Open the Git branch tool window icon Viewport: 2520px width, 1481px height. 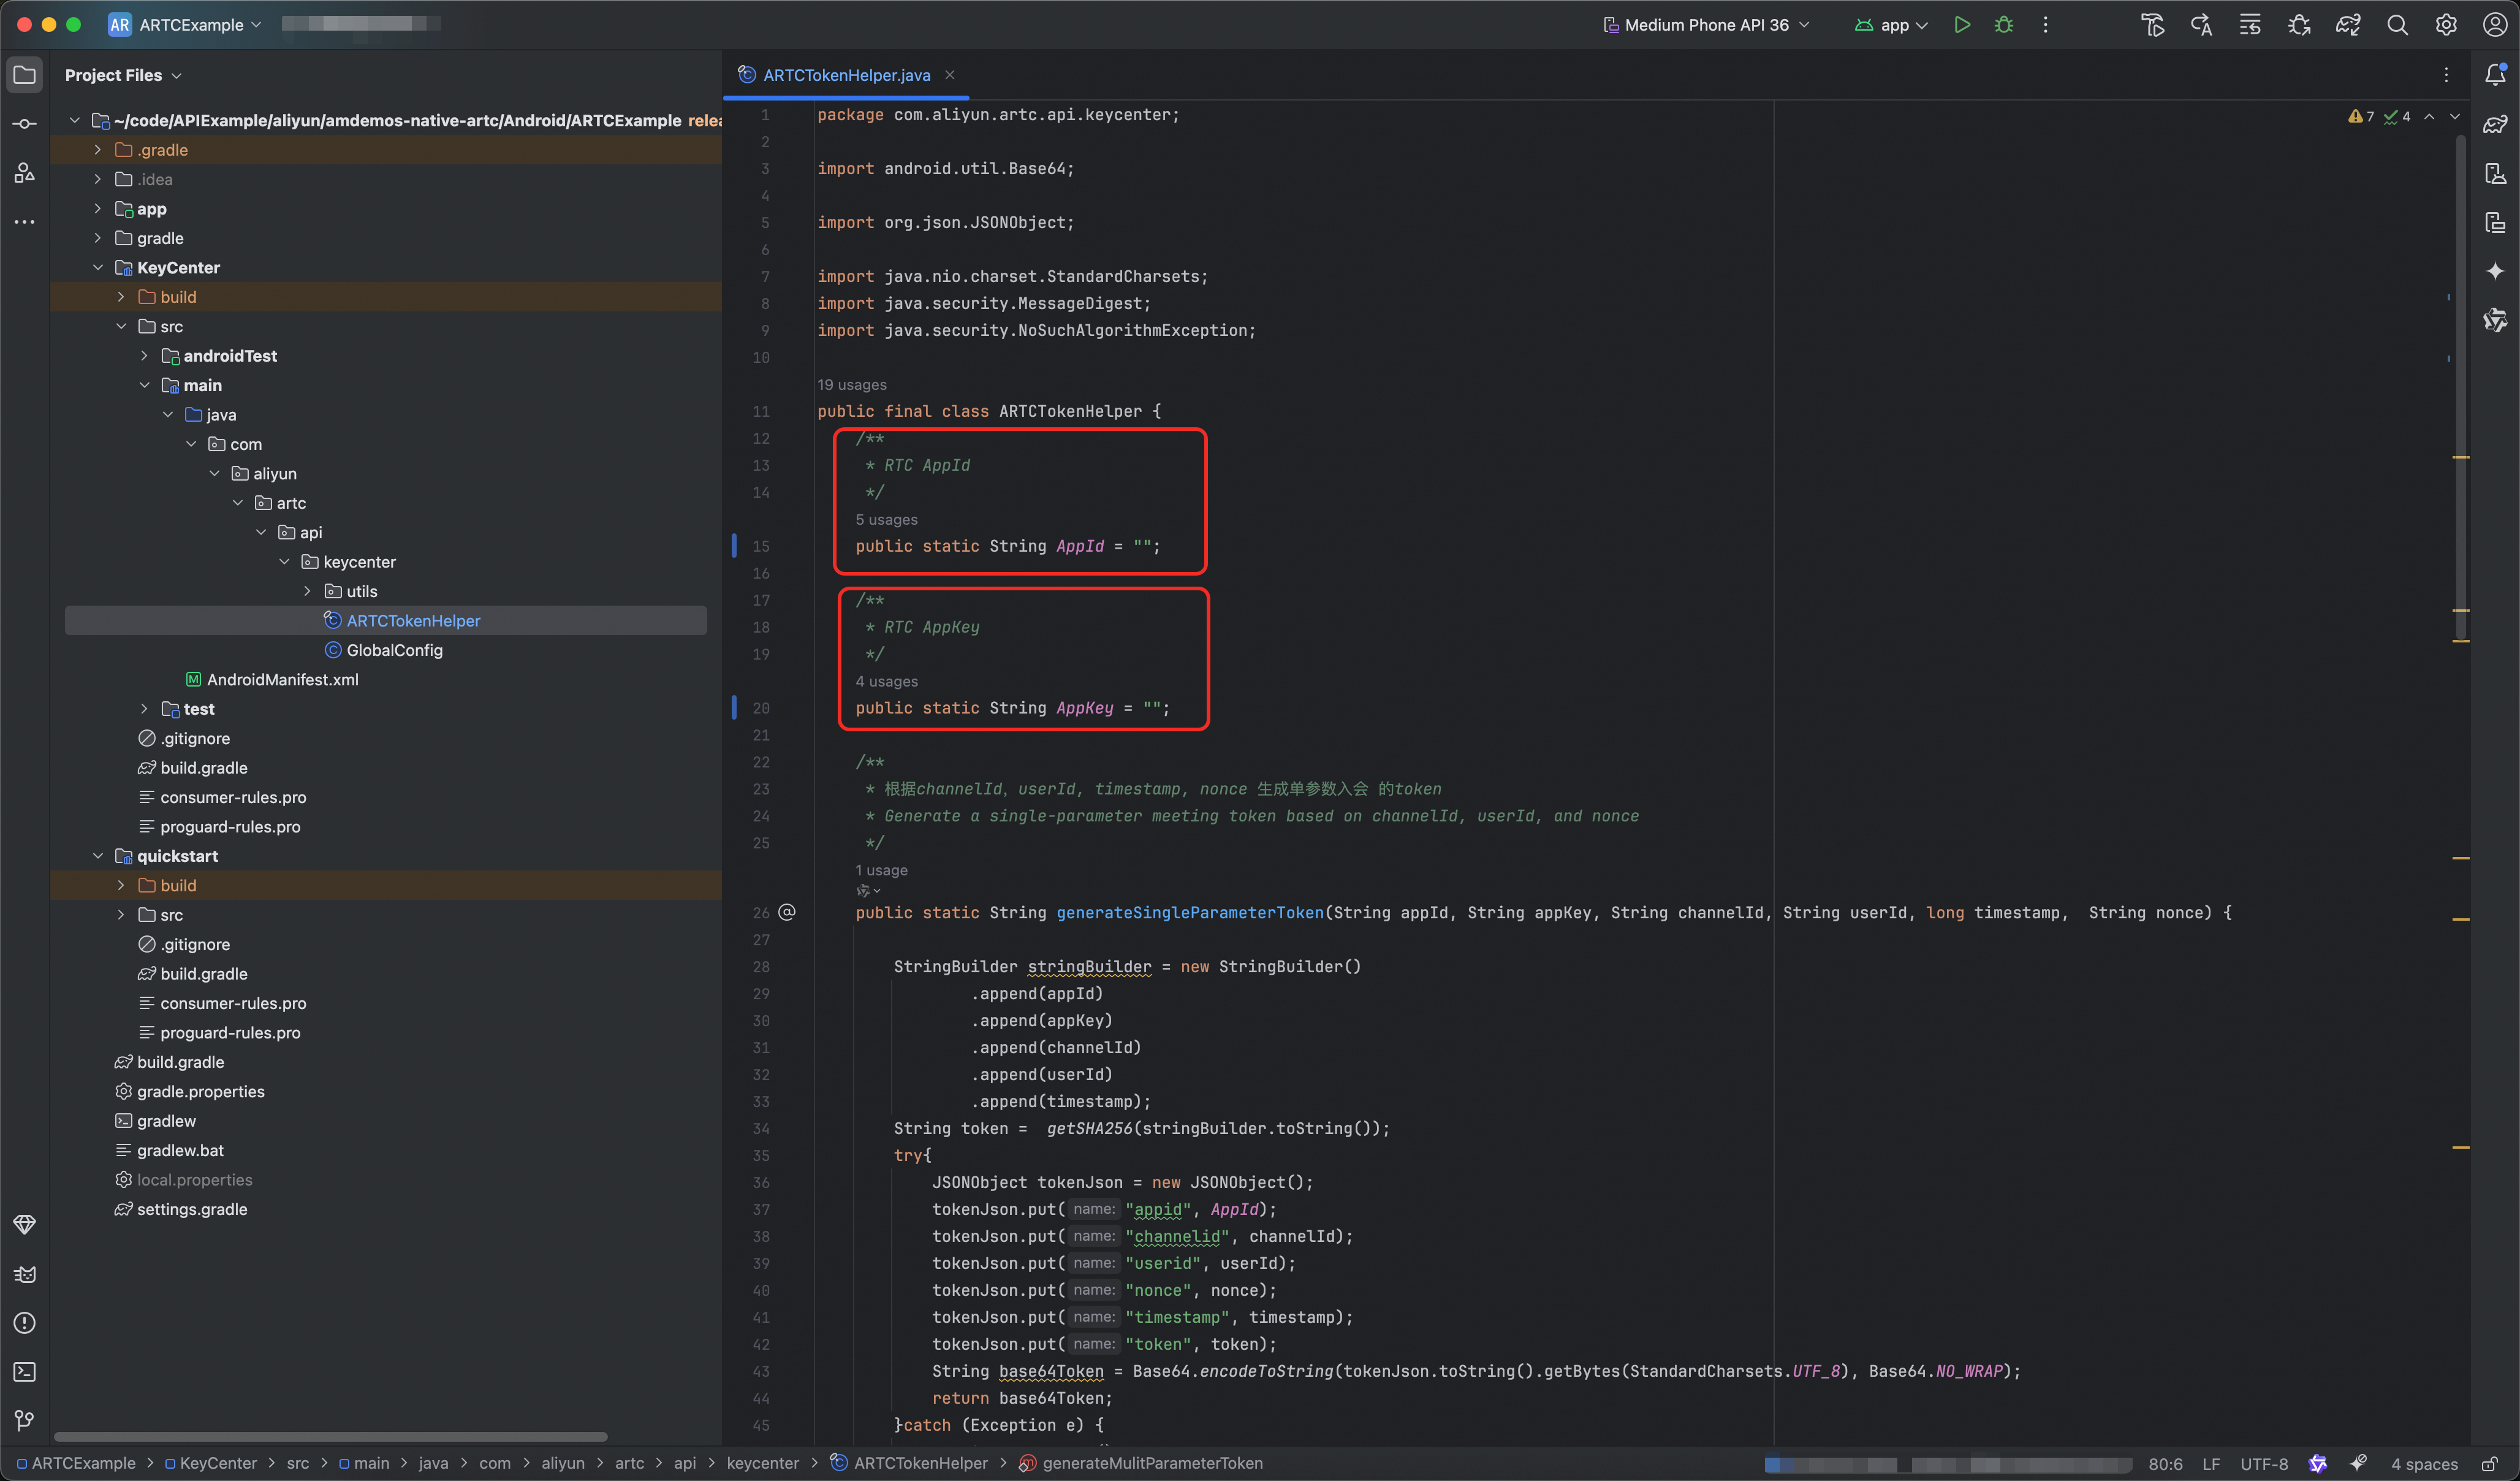point(25,1420)
